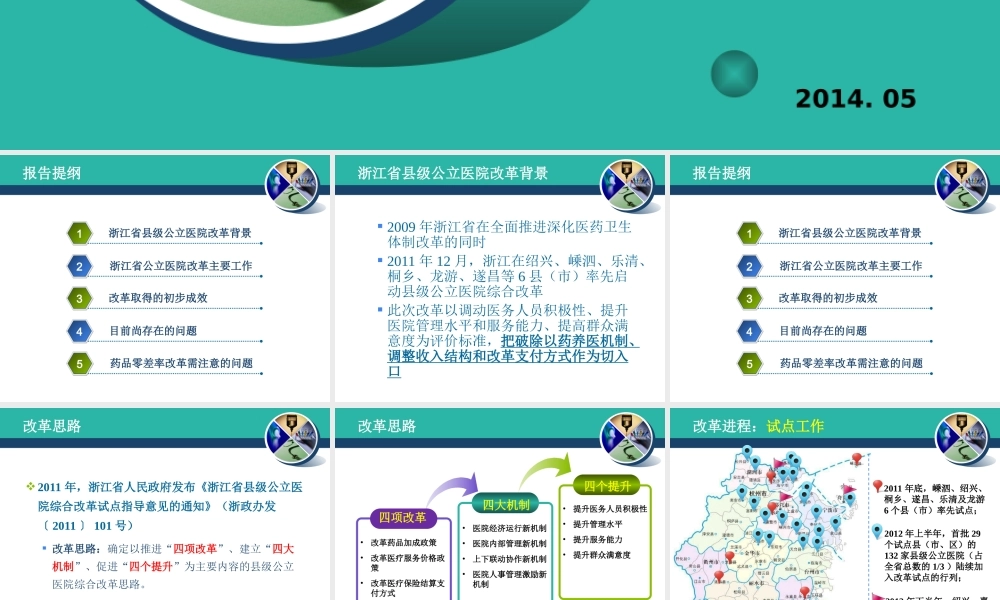Click the teal sphere decoration beside 2014.05
Viewport: 1000px width, 600px height.
735,75
